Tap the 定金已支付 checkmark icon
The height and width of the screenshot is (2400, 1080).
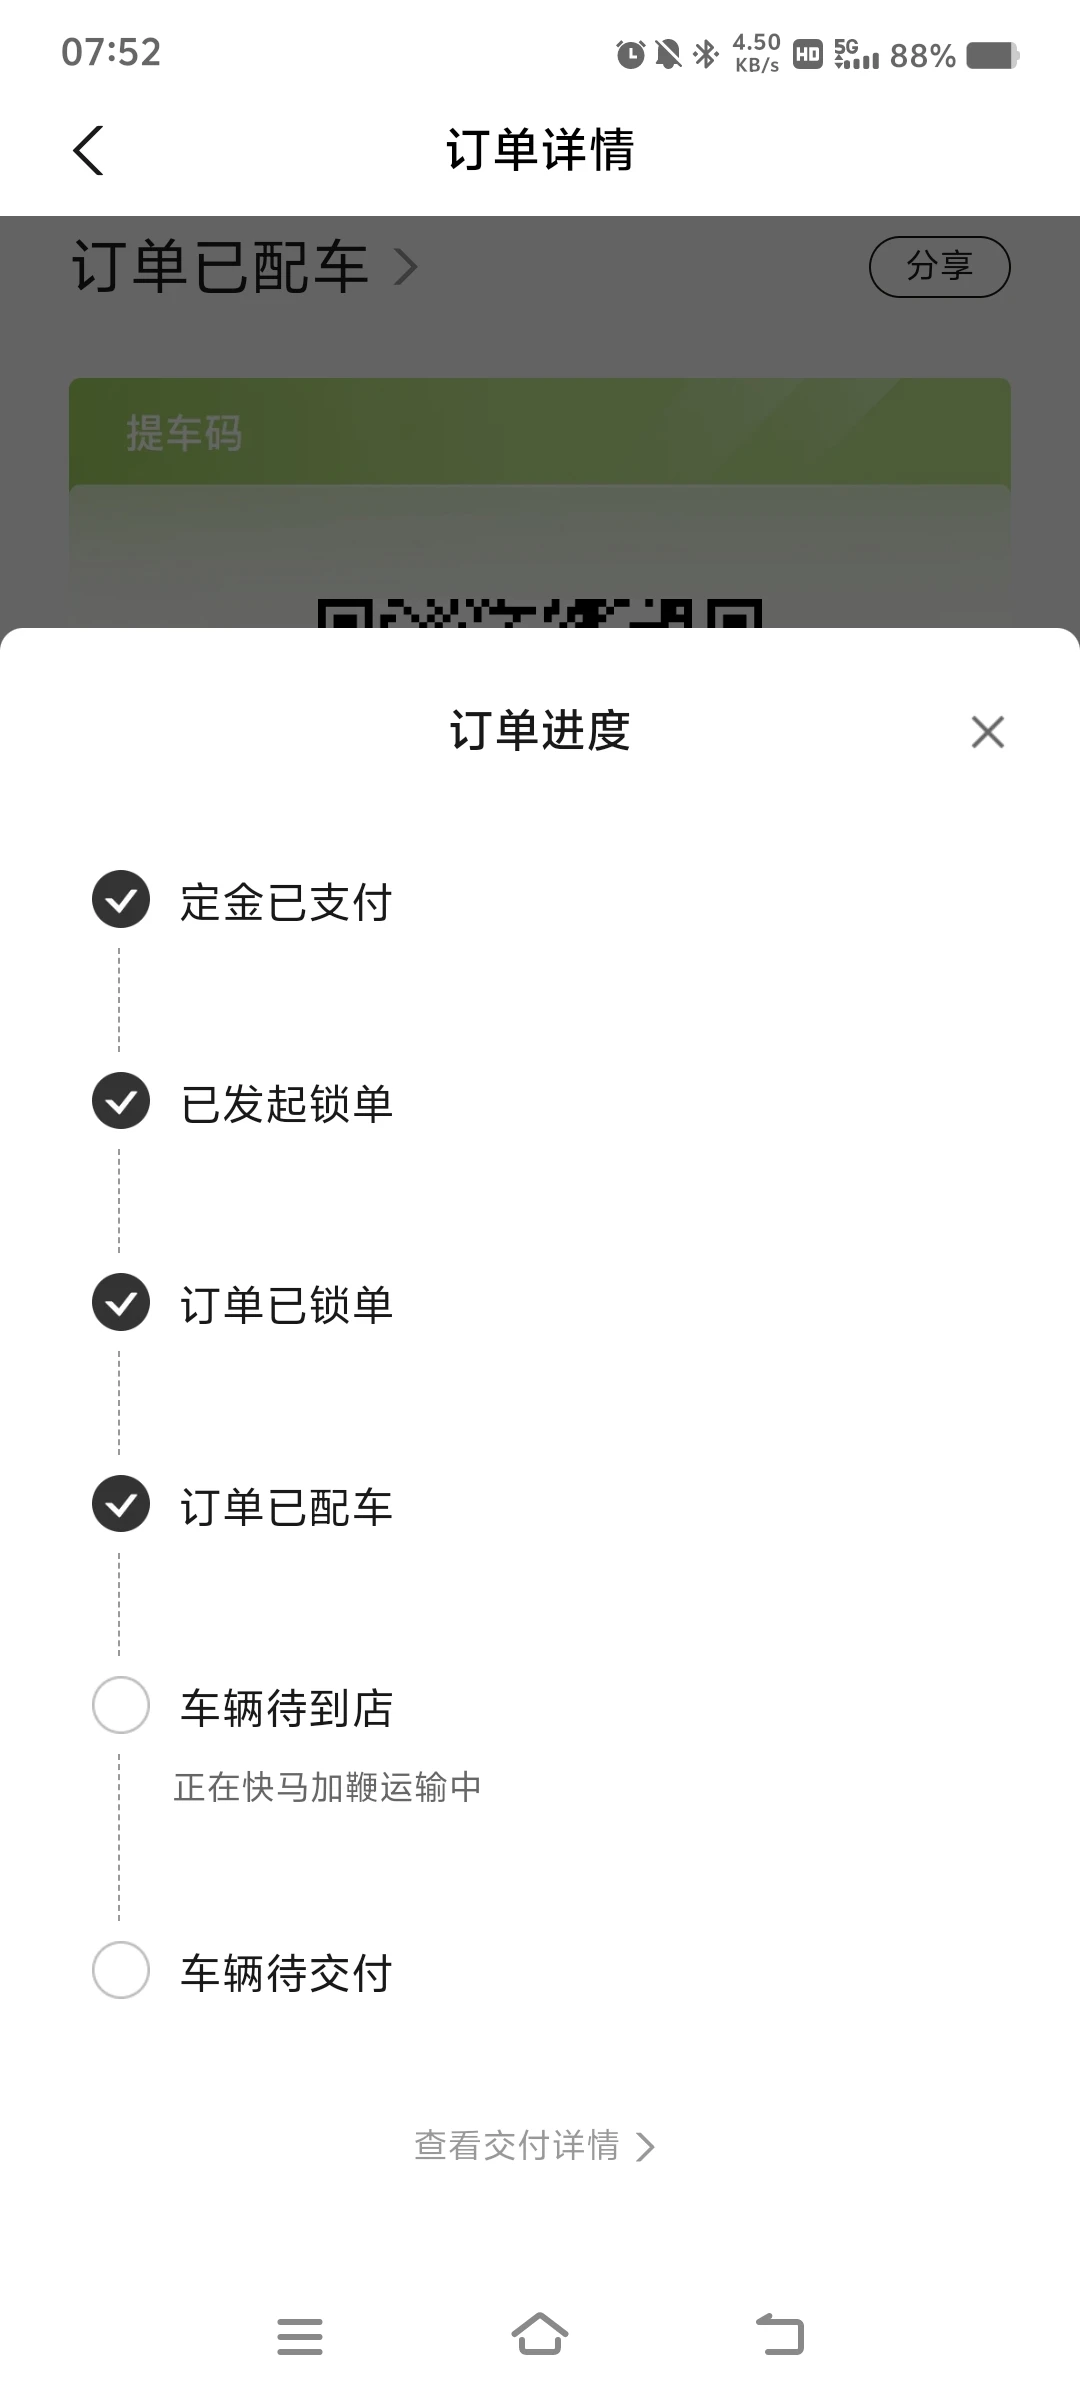pos(121,900)
